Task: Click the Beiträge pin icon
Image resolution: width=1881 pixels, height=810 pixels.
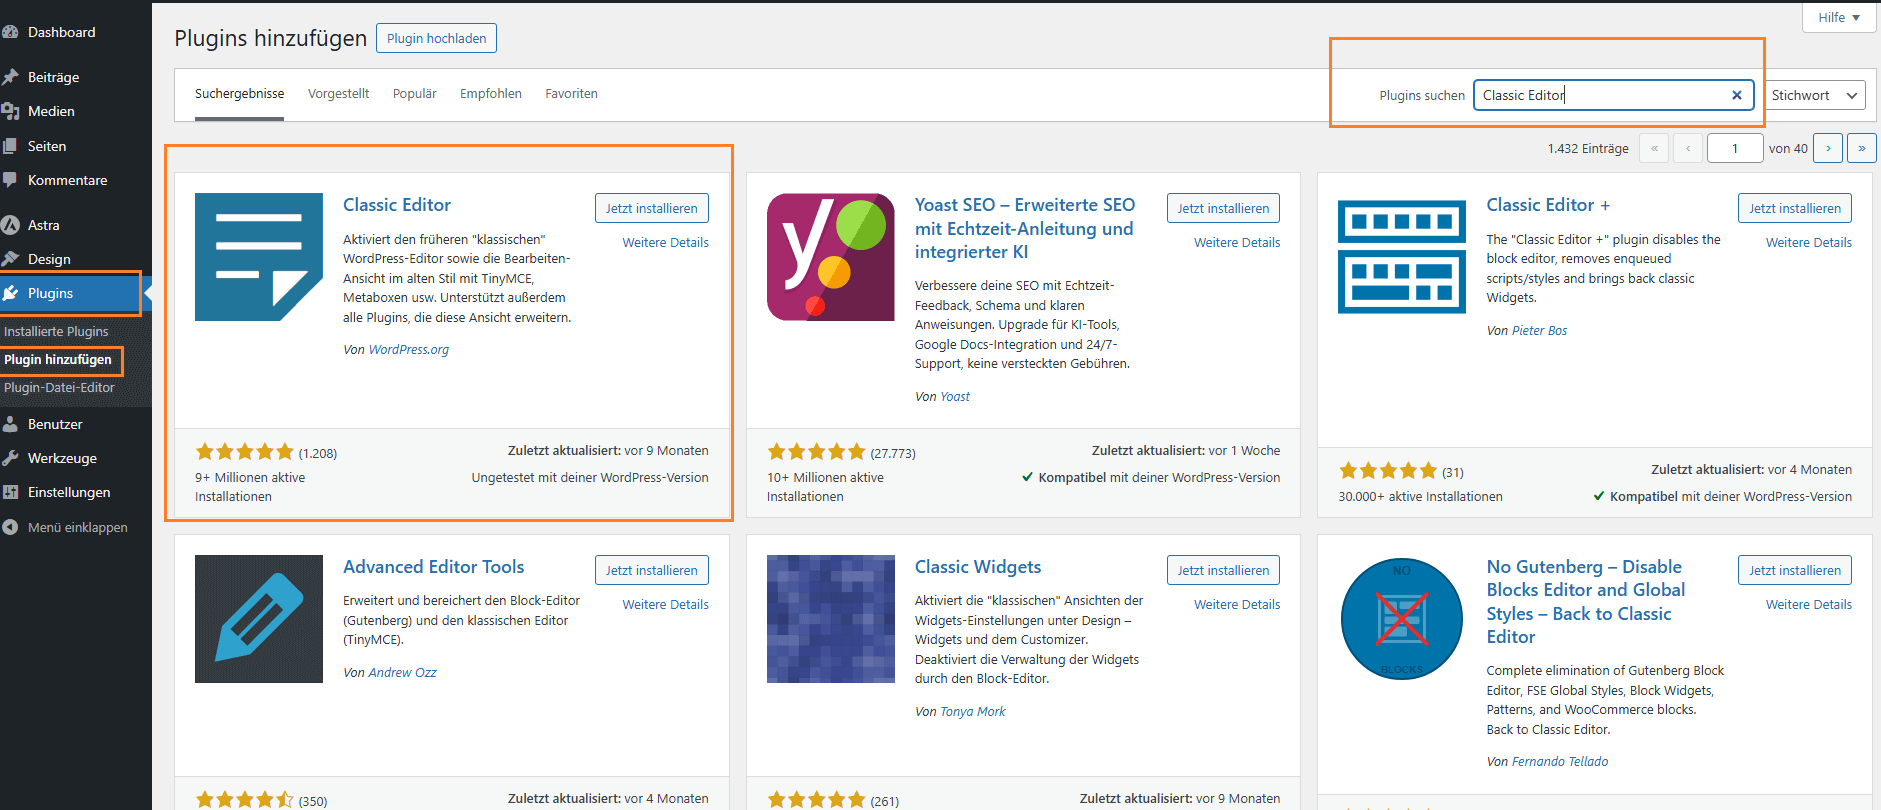Action: click(10, 77)
